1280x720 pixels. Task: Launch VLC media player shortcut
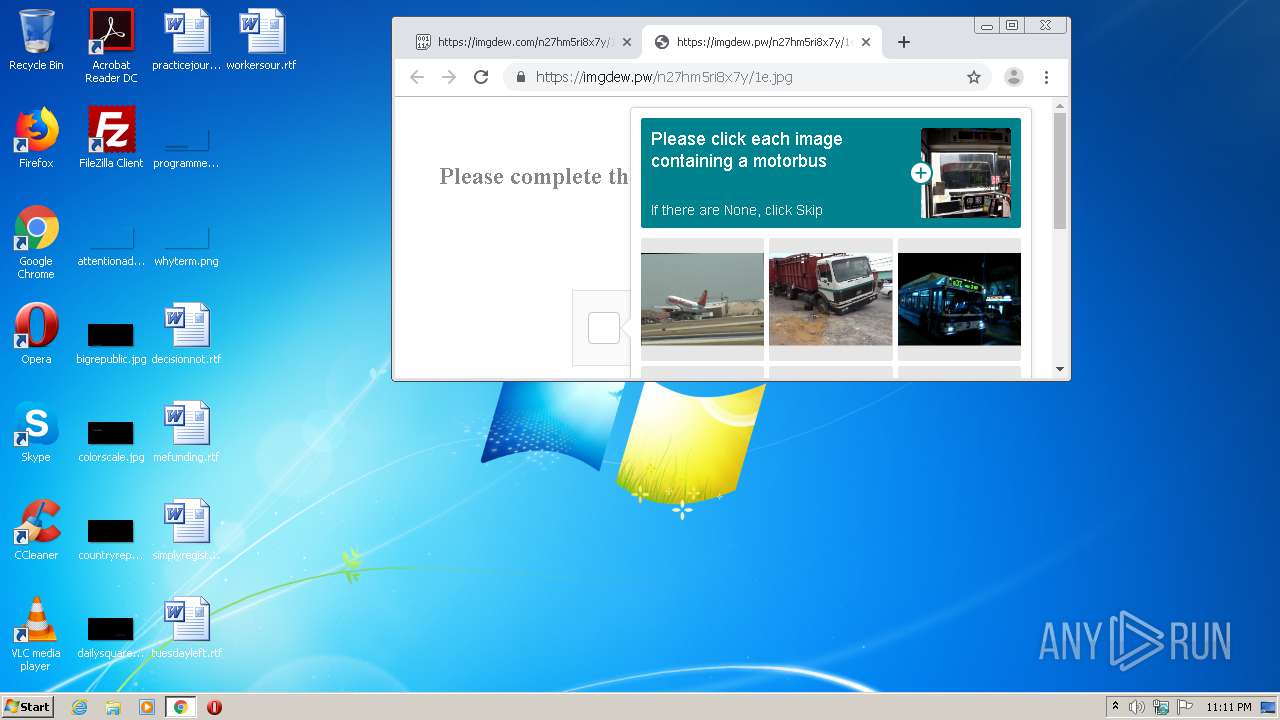click(36, 634)
